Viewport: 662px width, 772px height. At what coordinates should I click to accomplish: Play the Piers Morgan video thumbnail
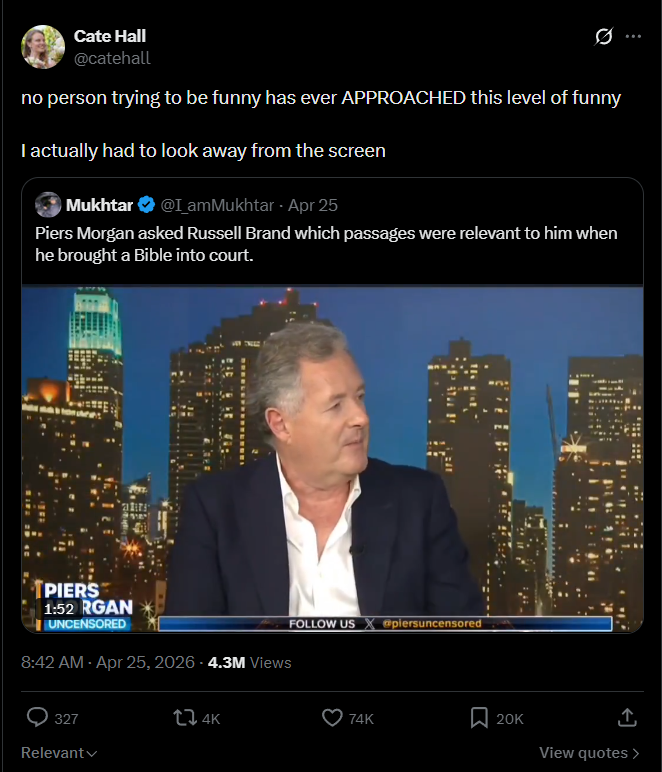point(332,460)
